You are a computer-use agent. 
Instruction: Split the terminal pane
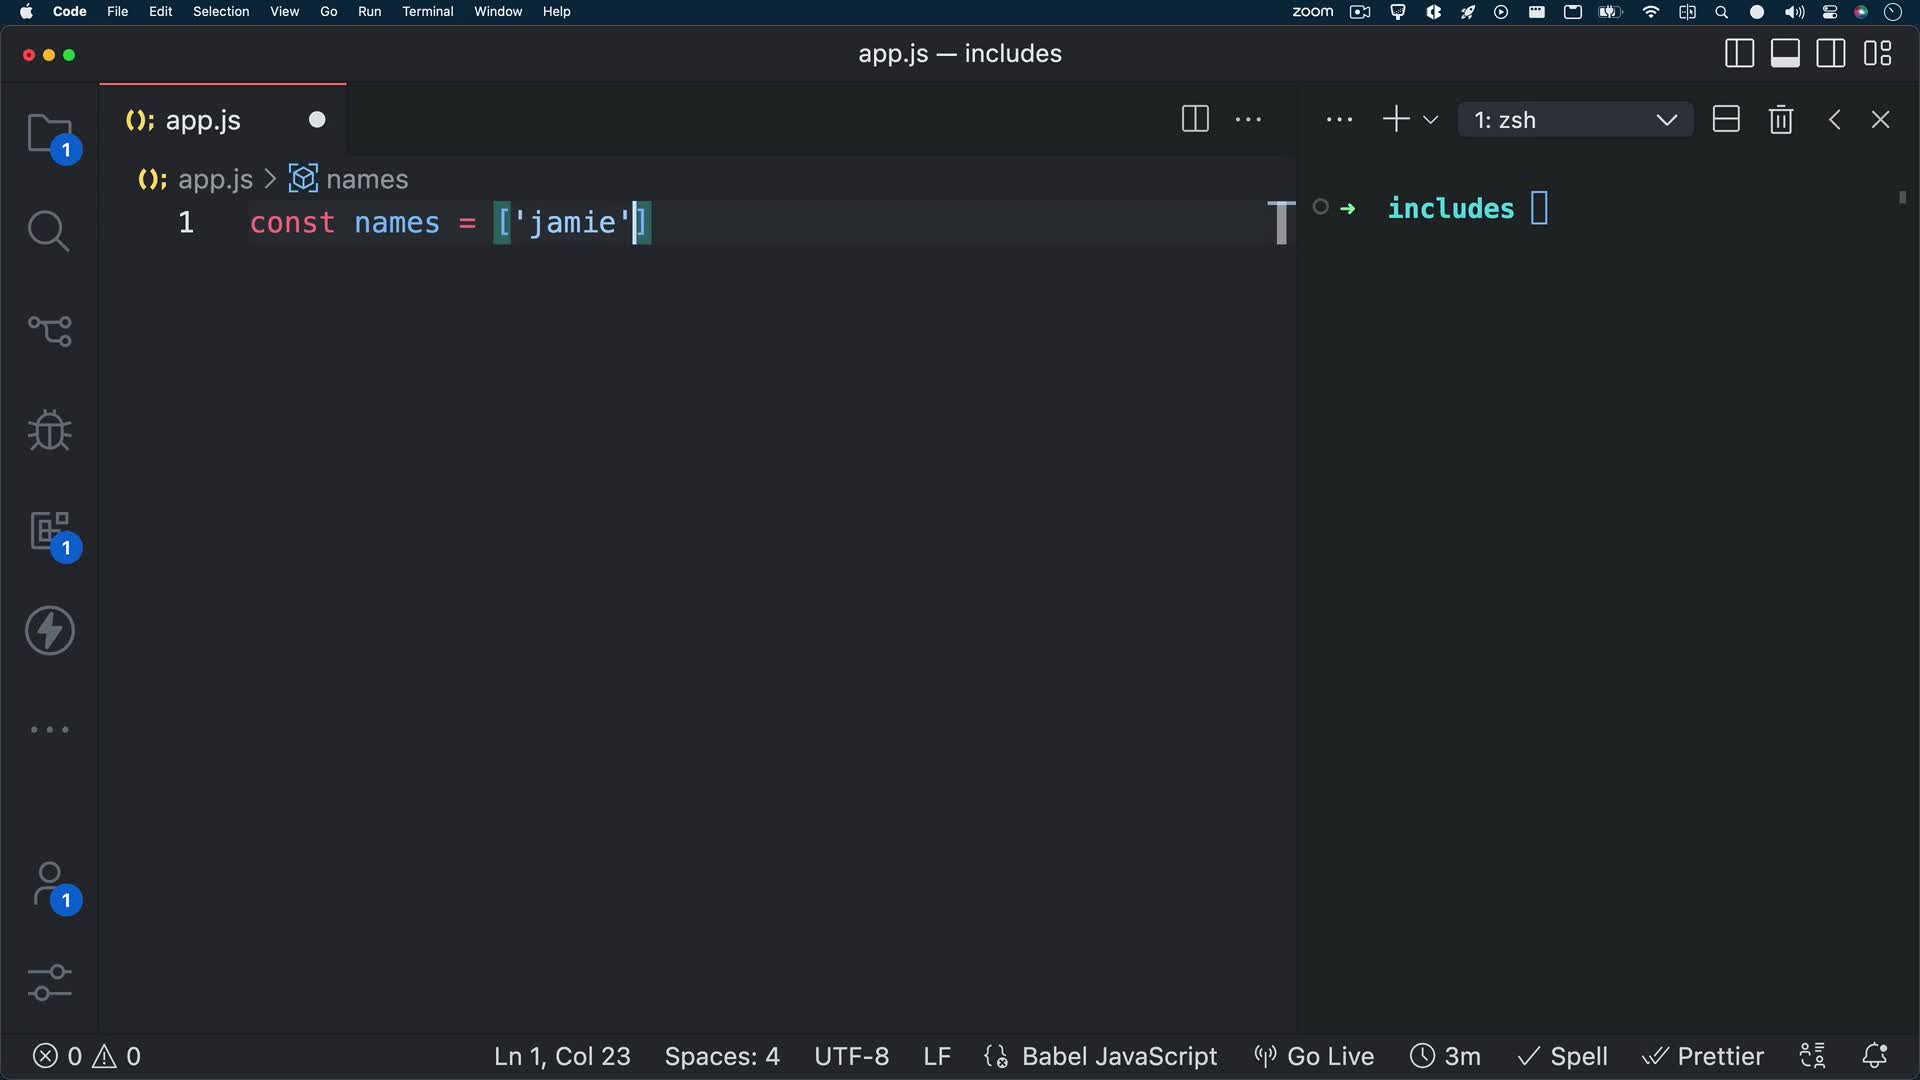pyautogui.click(x=1726, y=119)
